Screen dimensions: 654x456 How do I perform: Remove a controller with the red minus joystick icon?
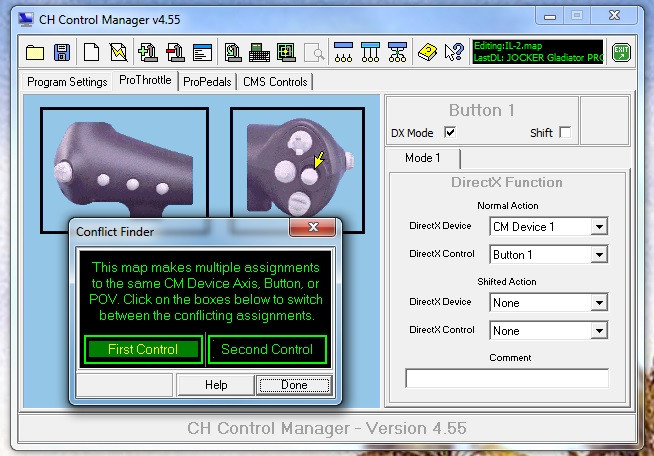pyautogui.click(x=175, y=53)
